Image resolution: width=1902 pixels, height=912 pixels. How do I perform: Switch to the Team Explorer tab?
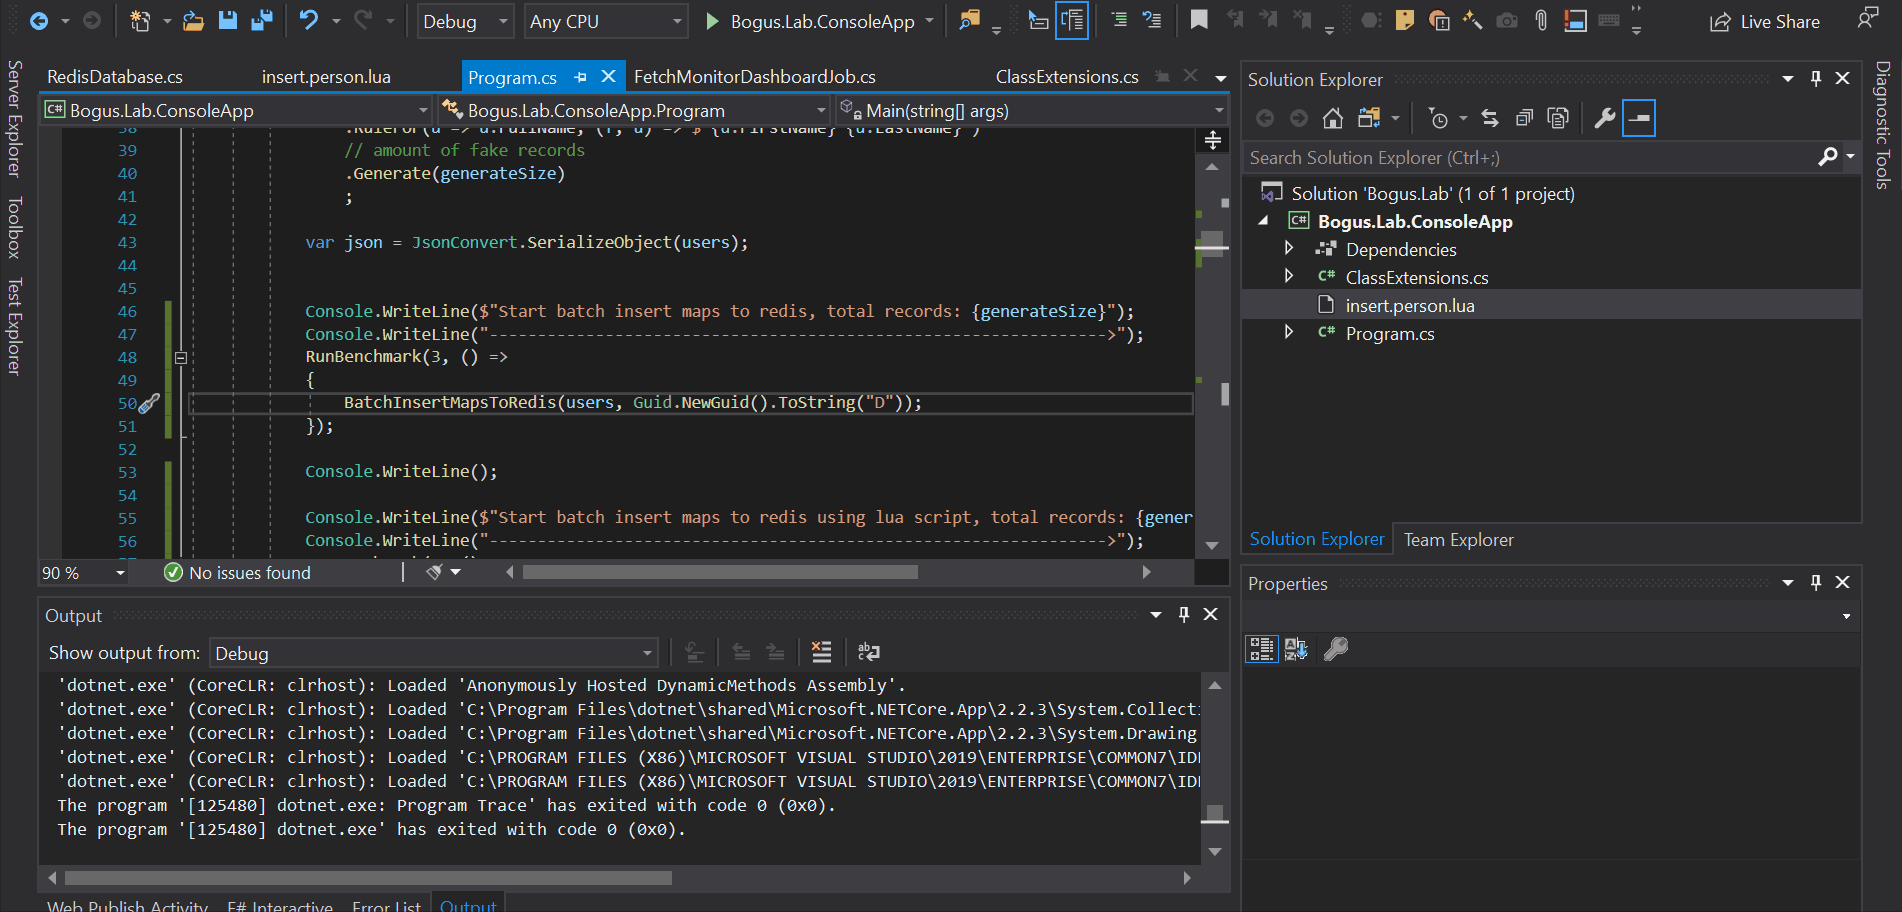1458,540
